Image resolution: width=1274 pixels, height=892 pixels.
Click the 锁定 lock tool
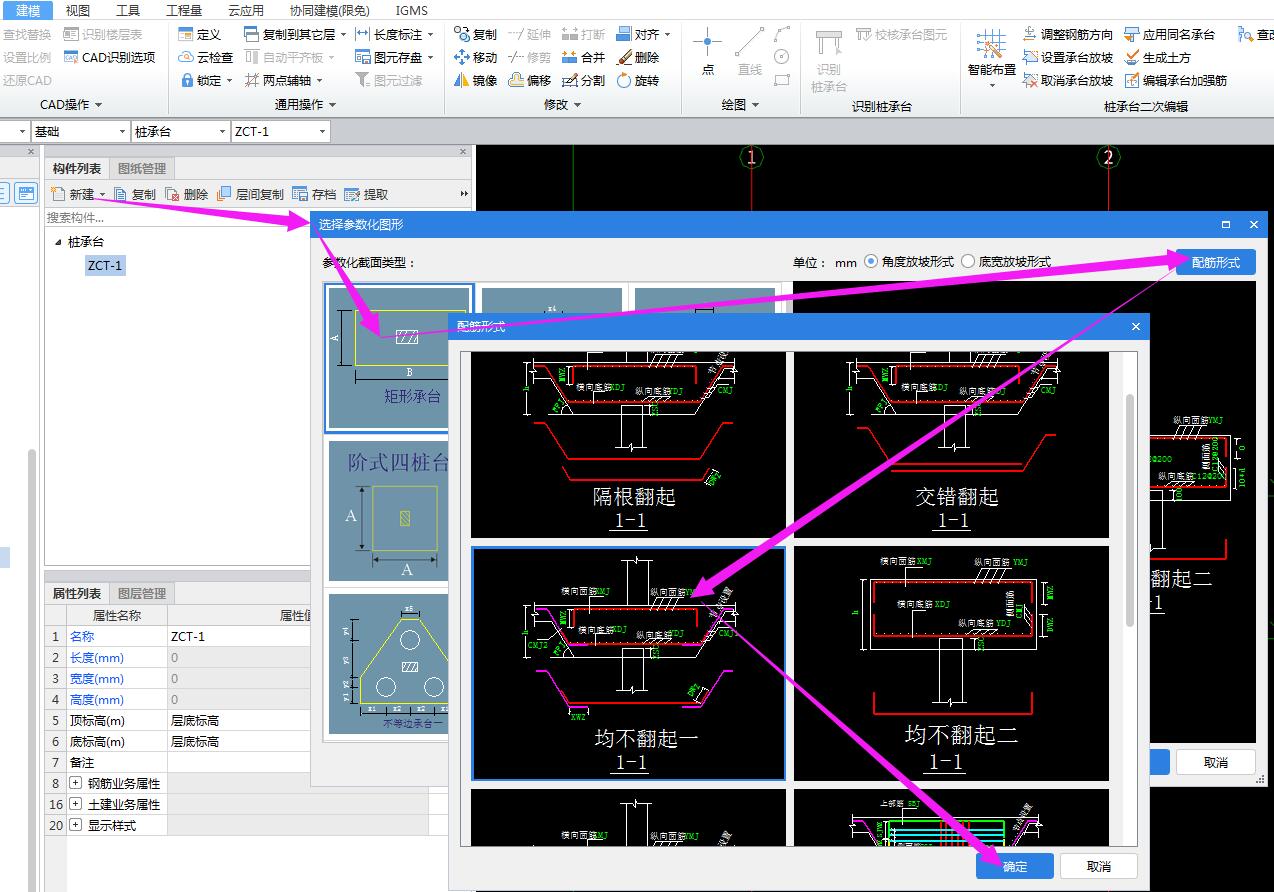206,80
